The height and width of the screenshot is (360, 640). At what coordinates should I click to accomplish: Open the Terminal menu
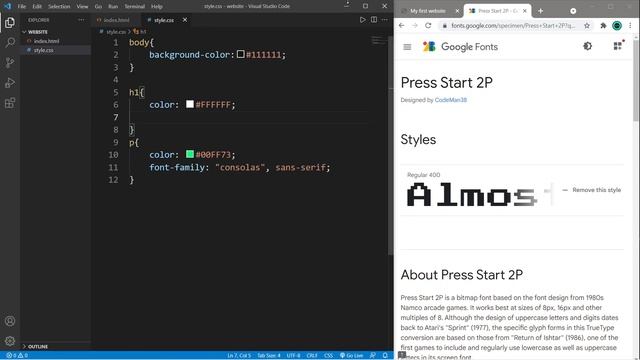(x=135, y=6)
